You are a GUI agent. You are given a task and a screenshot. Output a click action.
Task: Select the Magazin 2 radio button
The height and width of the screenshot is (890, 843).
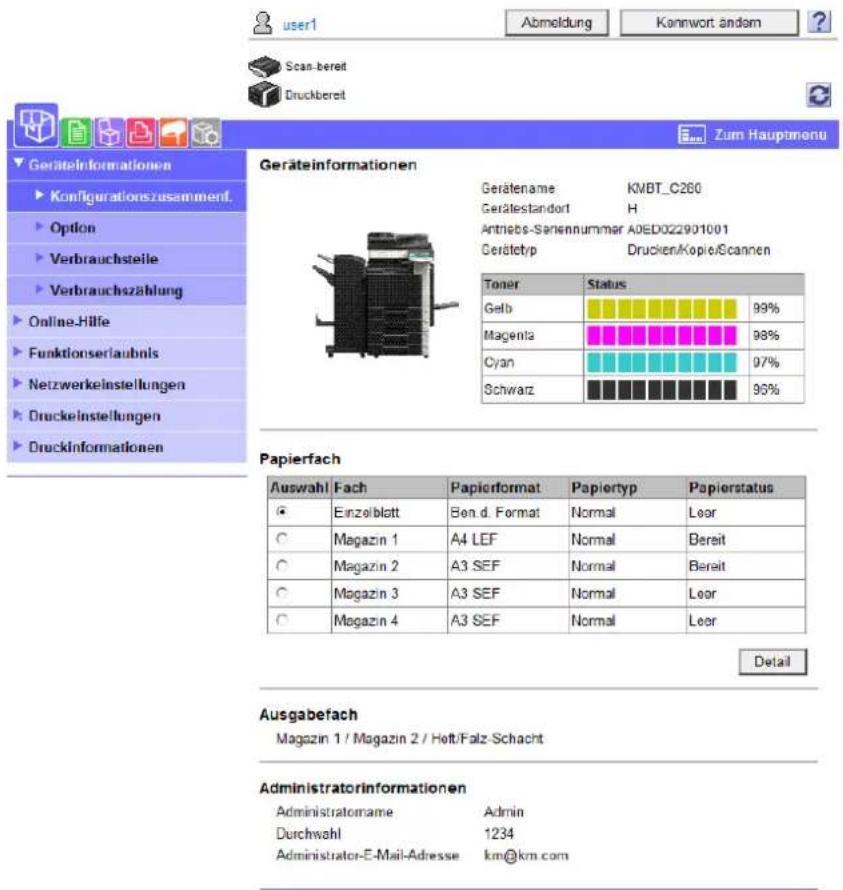tap(282, 565)
